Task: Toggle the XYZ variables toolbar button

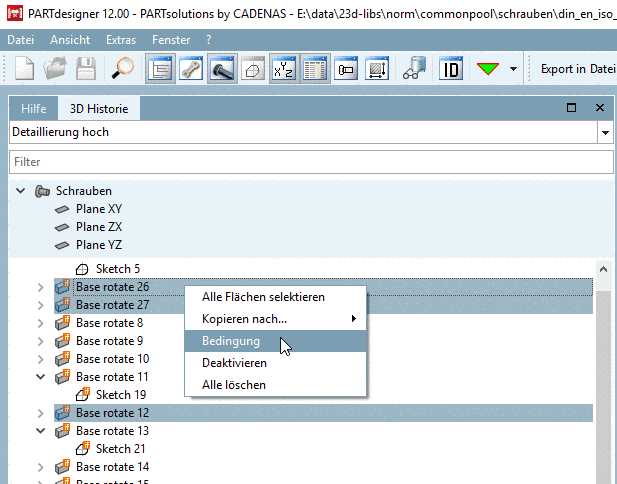Action: pos(284,69)
